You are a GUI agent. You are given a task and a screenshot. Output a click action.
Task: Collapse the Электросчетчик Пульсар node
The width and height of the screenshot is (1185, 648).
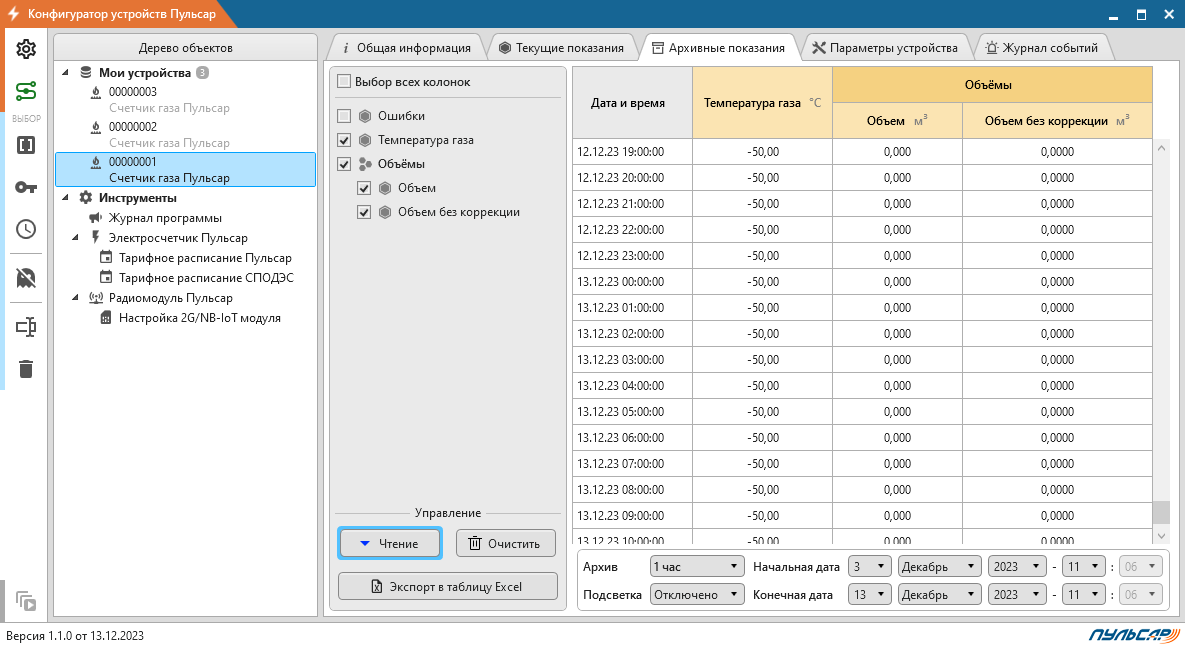76,237
